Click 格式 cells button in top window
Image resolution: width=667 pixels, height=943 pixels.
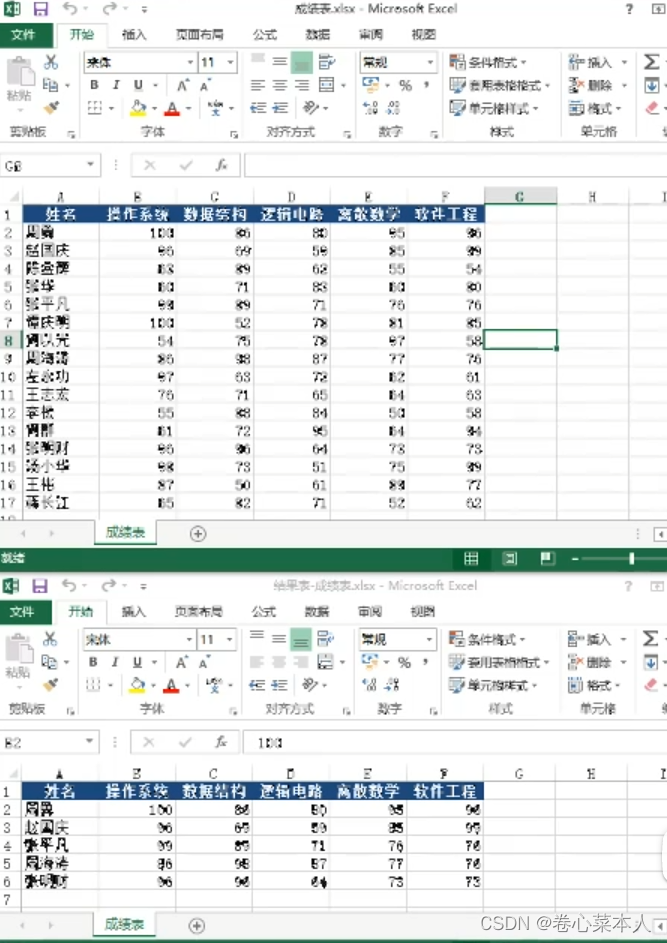coord(594,108)
